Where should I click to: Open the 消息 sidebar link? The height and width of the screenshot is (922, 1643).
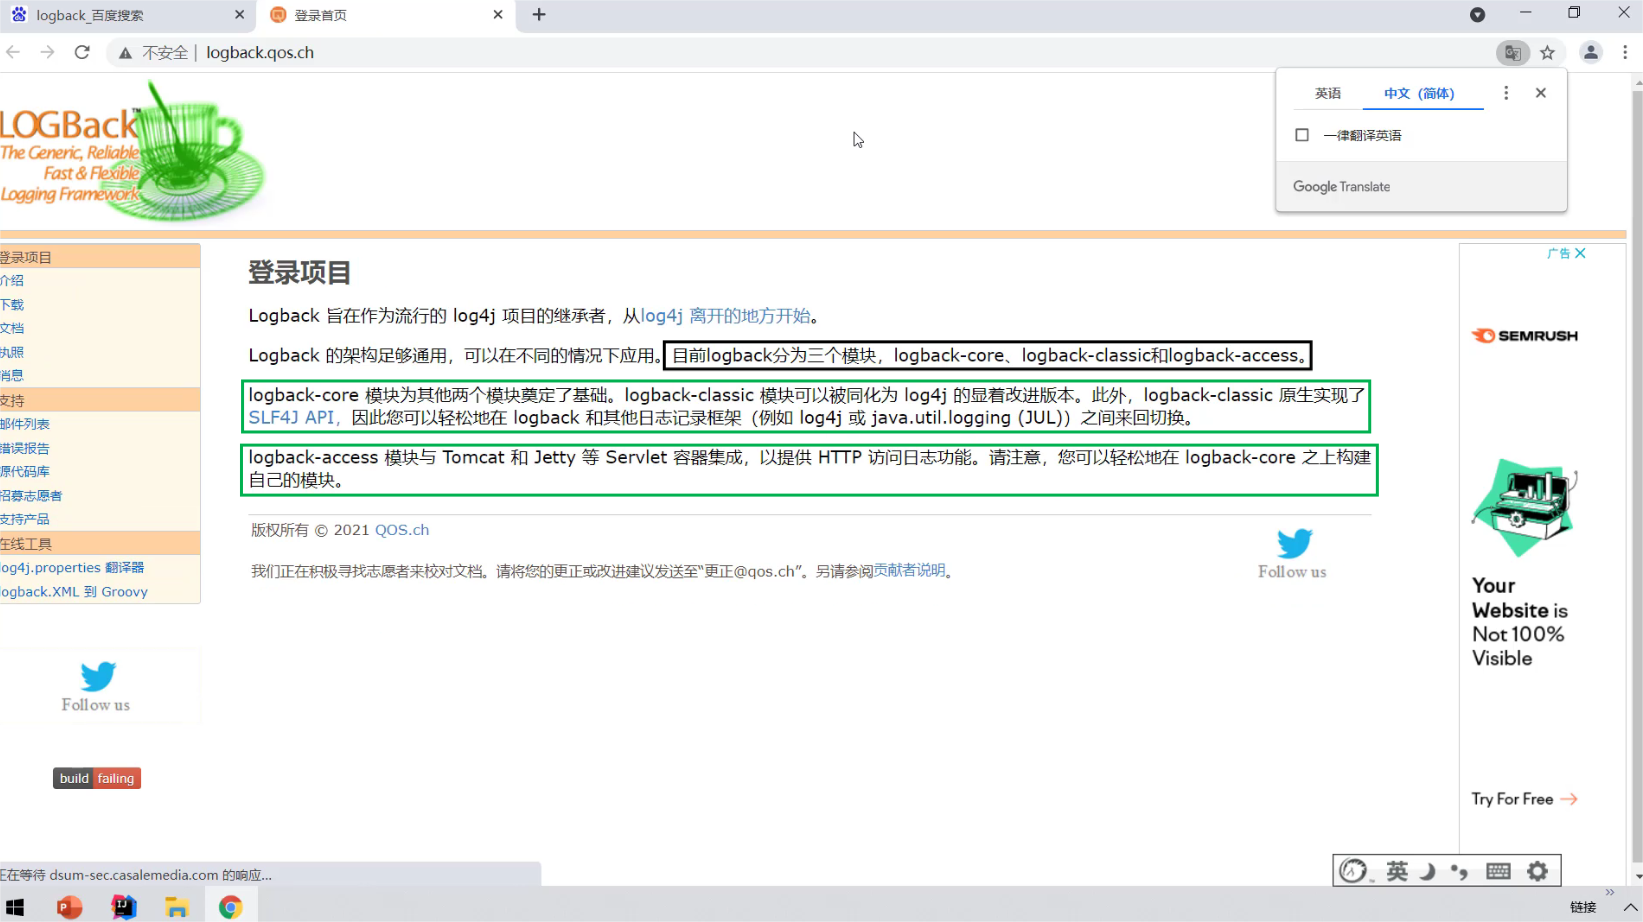click(x=12, y=375)
